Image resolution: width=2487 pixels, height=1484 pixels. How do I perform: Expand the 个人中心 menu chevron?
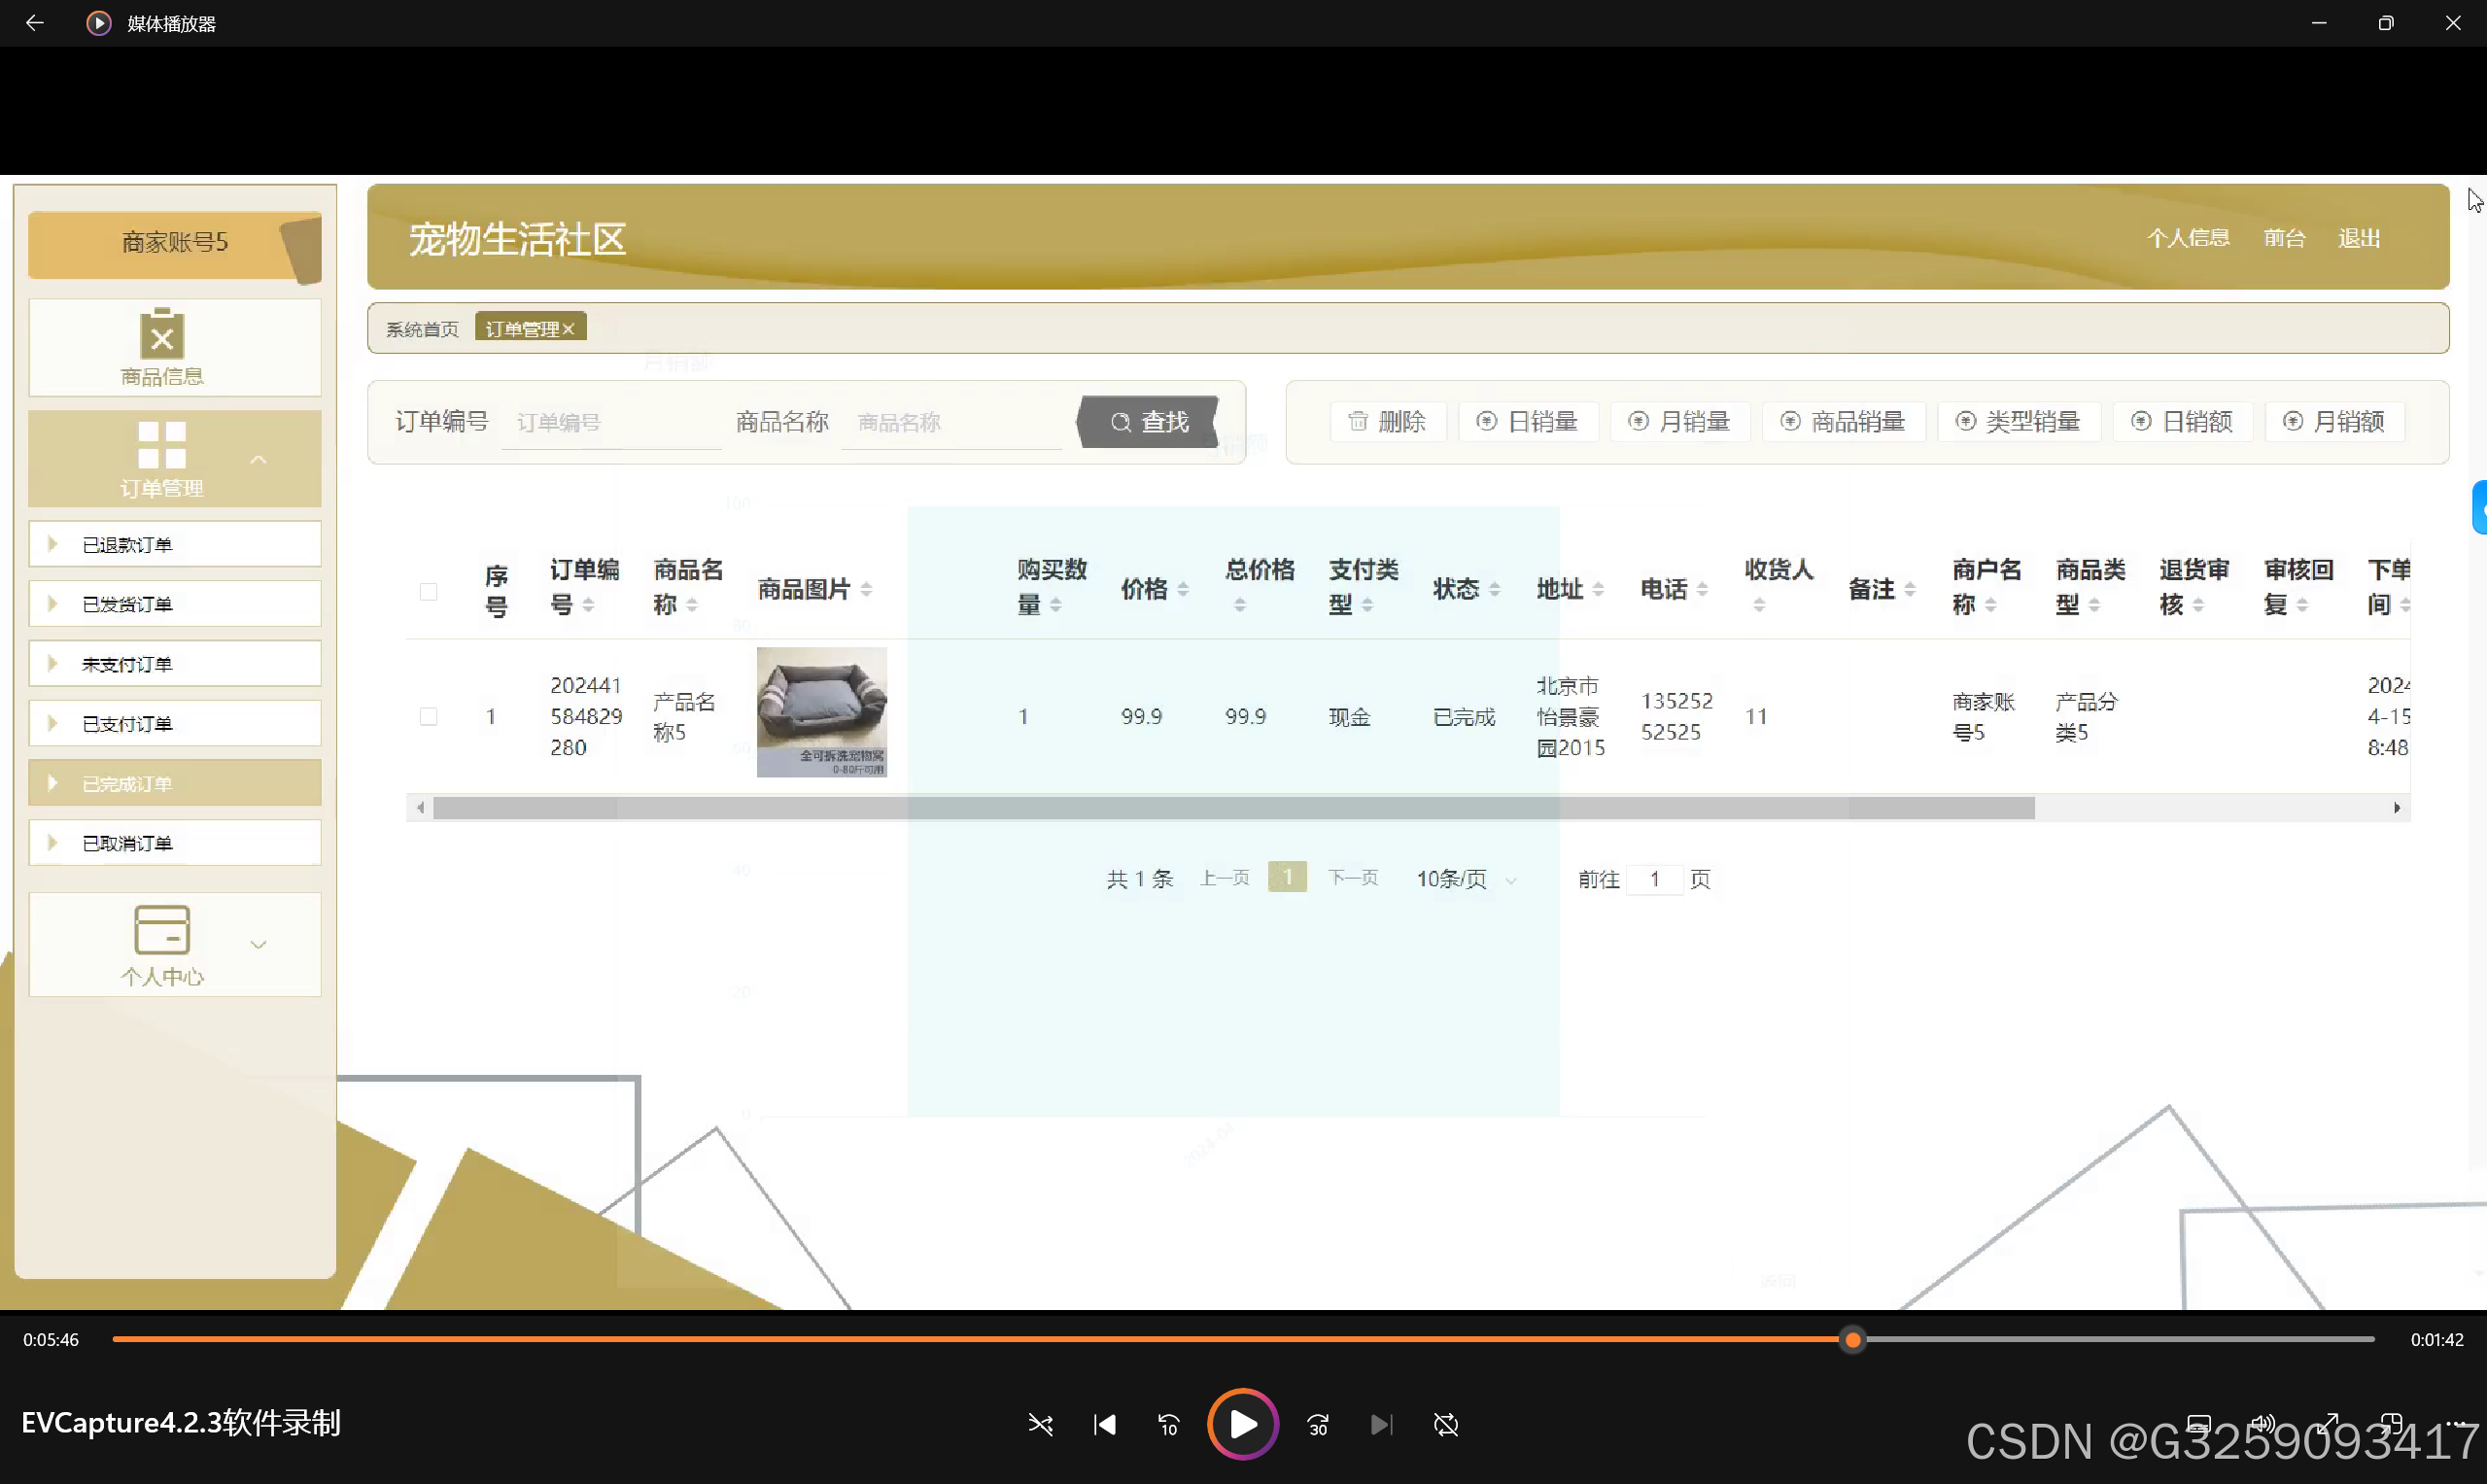coord(258,944)
